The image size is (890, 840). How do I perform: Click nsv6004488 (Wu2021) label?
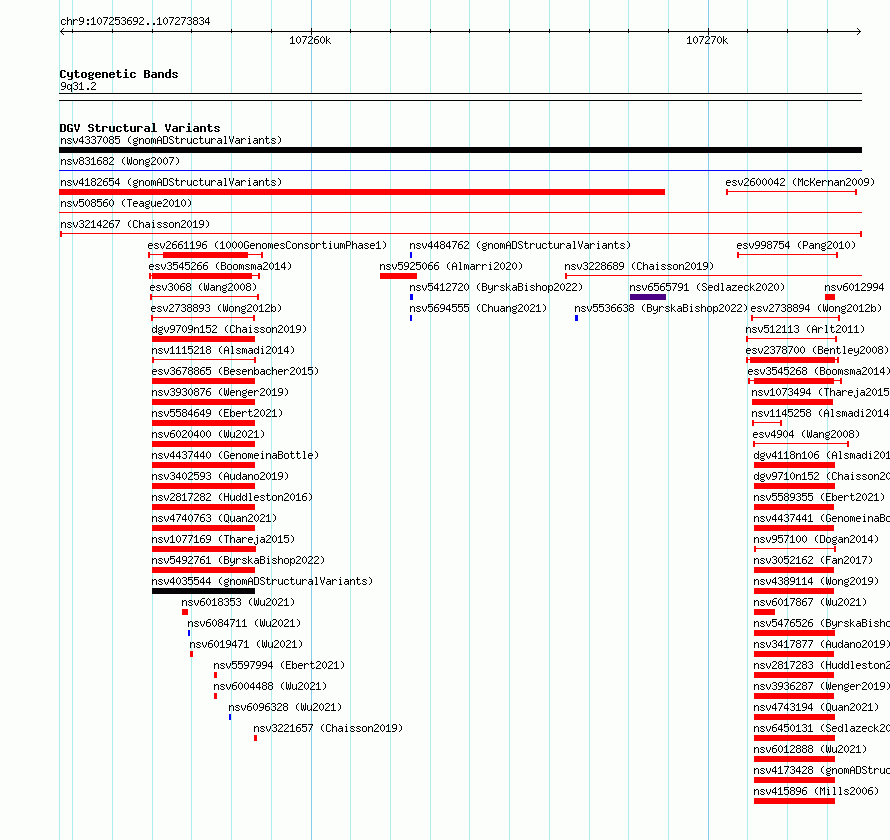270,686
